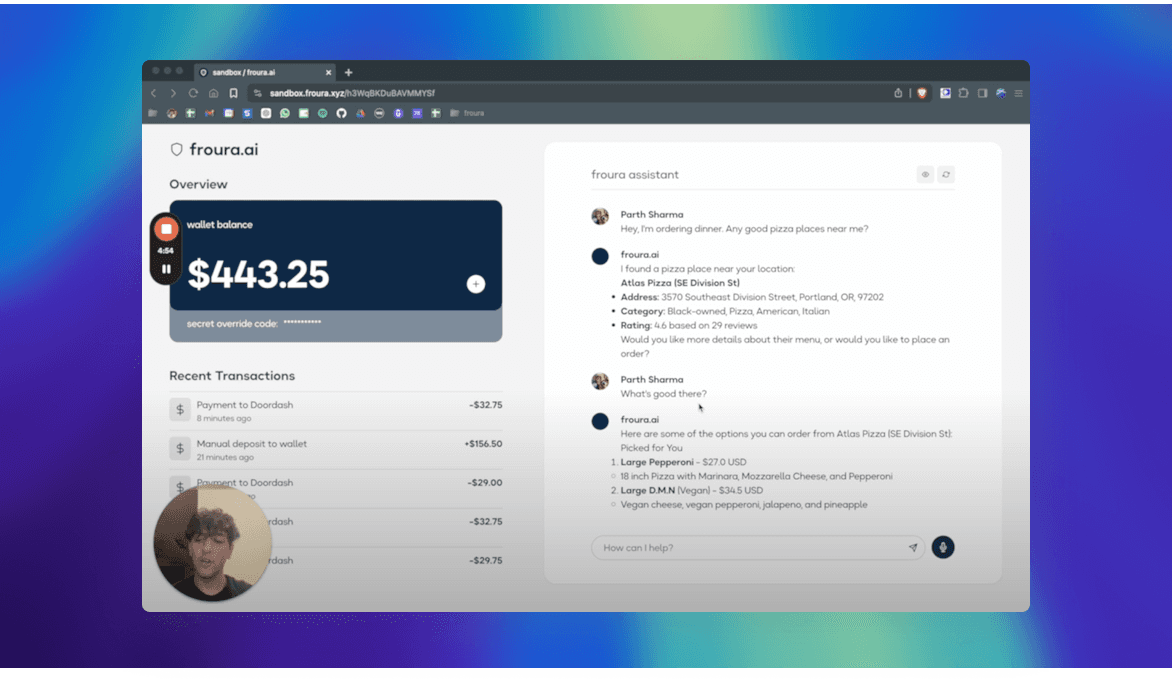Bookmark this page with the bookmark icon
The image size is (1172, 686).
[233, 93]
